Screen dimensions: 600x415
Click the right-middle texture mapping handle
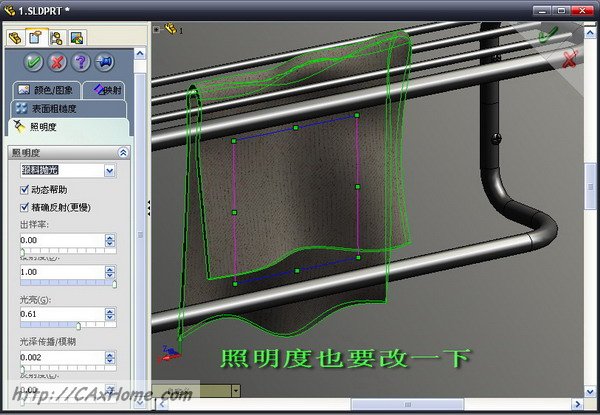(x=358, y=187)
